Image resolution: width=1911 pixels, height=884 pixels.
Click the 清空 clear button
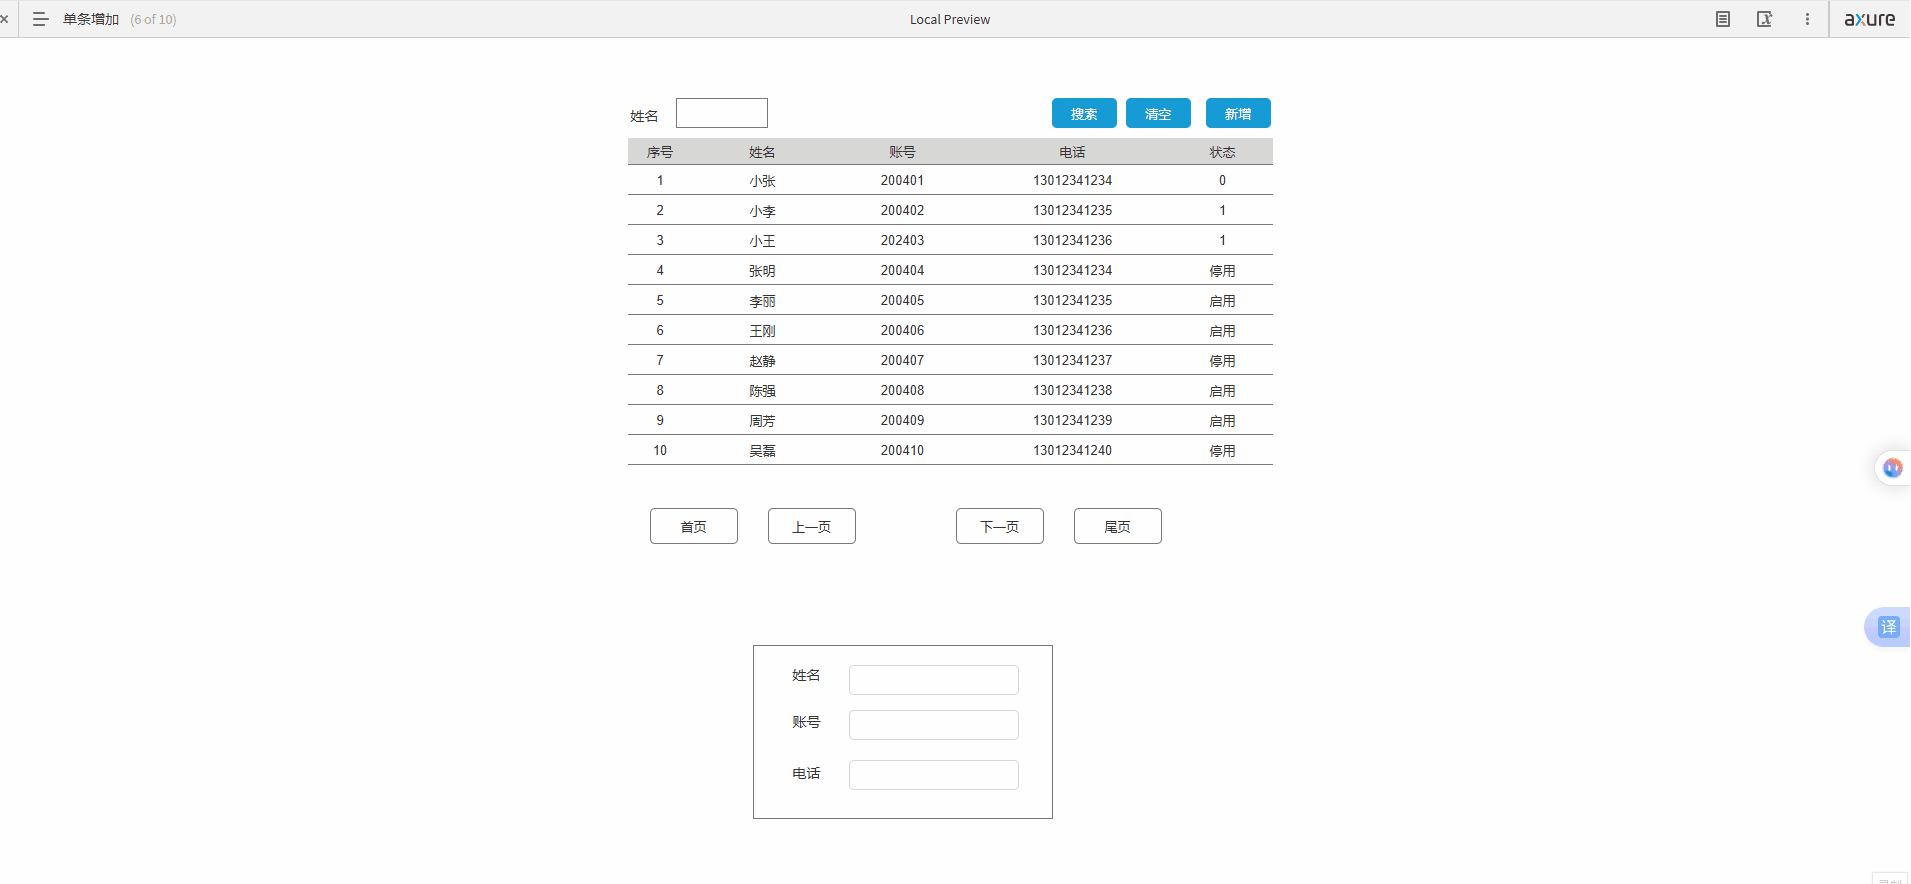point(1158,113)
